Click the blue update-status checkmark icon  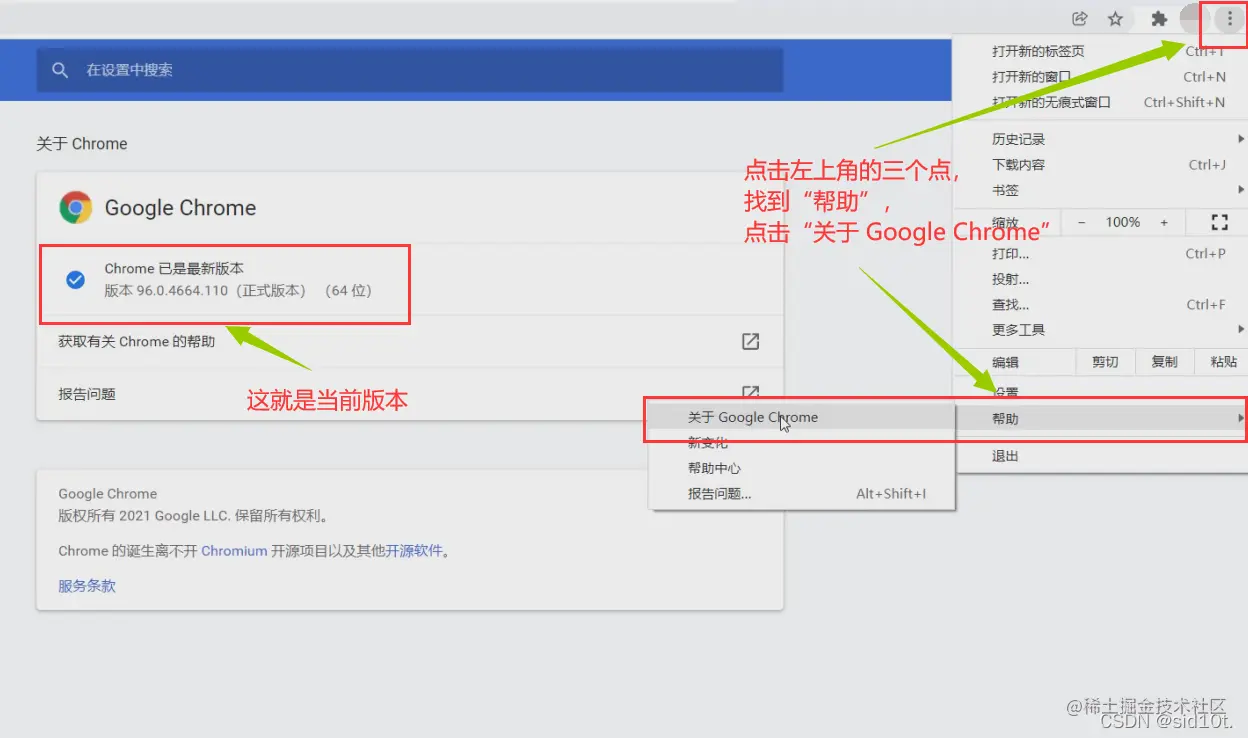coord(75,280)
